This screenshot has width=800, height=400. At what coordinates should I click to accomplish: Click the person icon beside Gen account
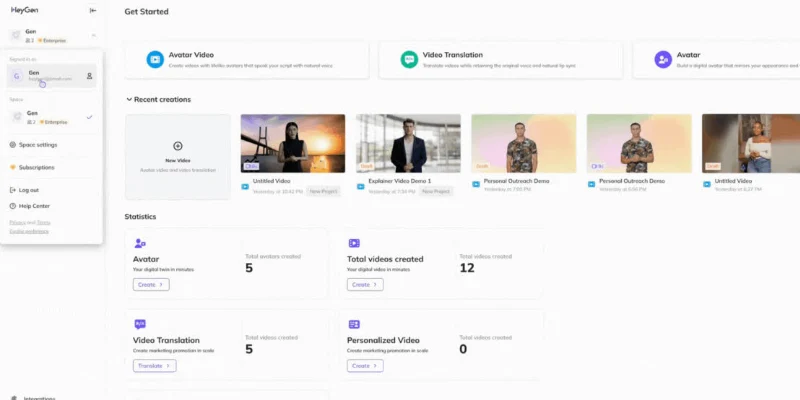point(89,76)
